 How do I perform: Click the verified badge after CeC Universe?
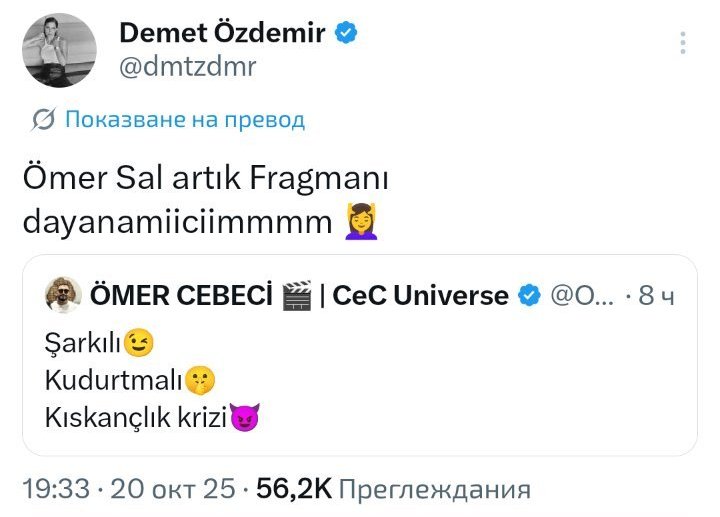point(530,296)
